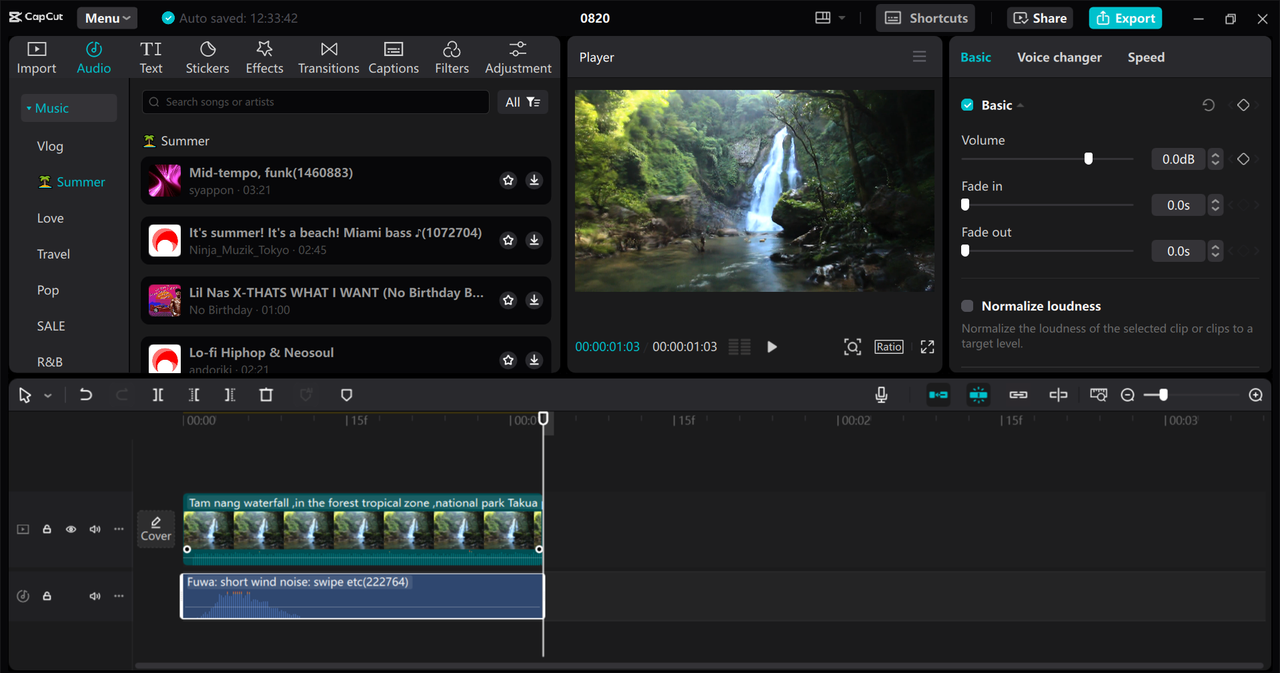Open the Import panel

click(x=37, y=58)
